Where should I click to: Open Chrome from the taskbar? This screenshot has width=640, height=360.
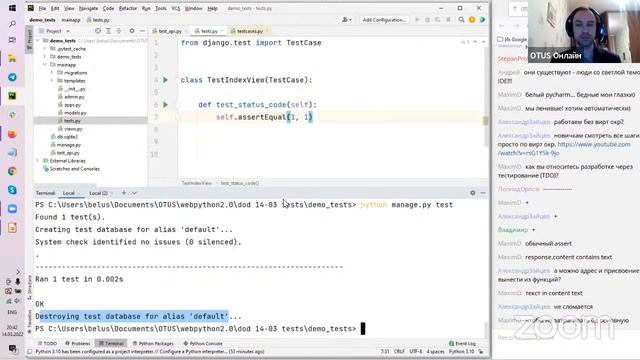click(12, 171)
